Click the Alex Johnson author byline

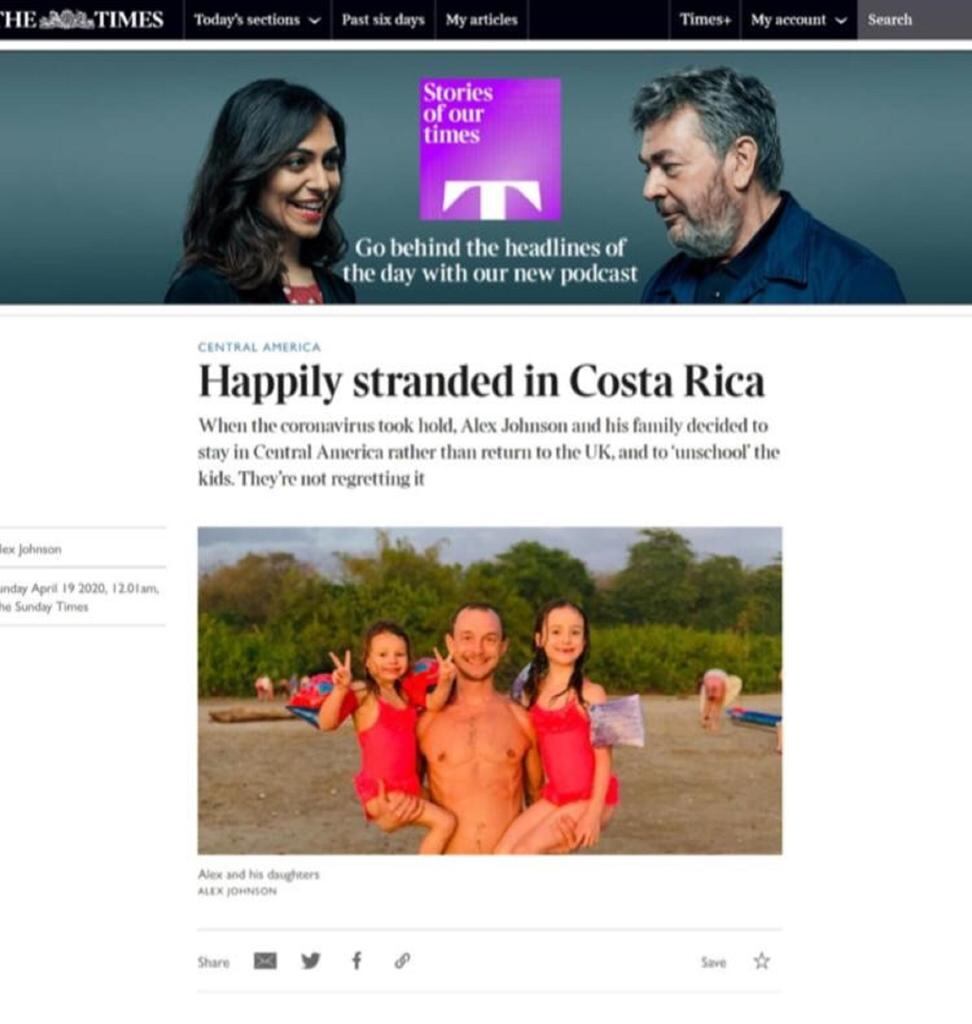point(31,549)
